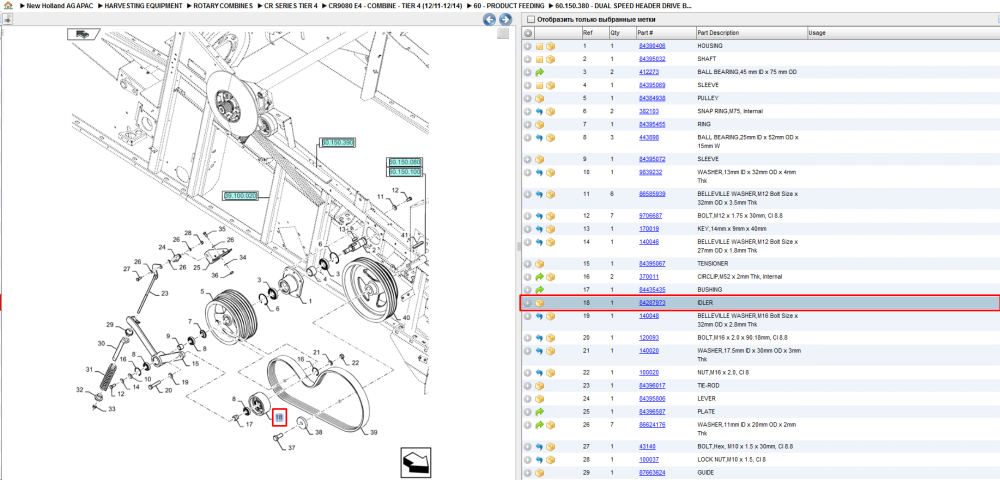Open 60 - PRODUCT FEEDING breadcrumb
Screen dimensions: 1000x480
pos(509,5)
